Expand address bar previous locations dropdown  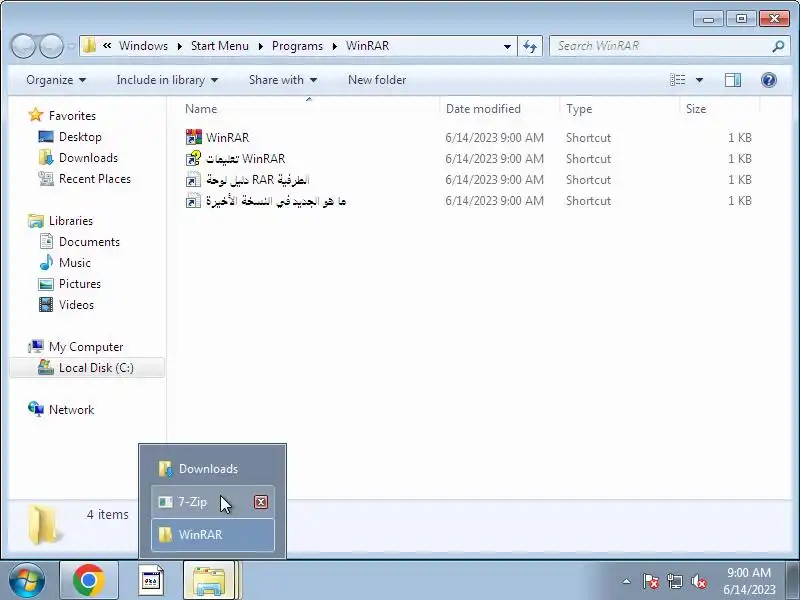coord(507,46)
